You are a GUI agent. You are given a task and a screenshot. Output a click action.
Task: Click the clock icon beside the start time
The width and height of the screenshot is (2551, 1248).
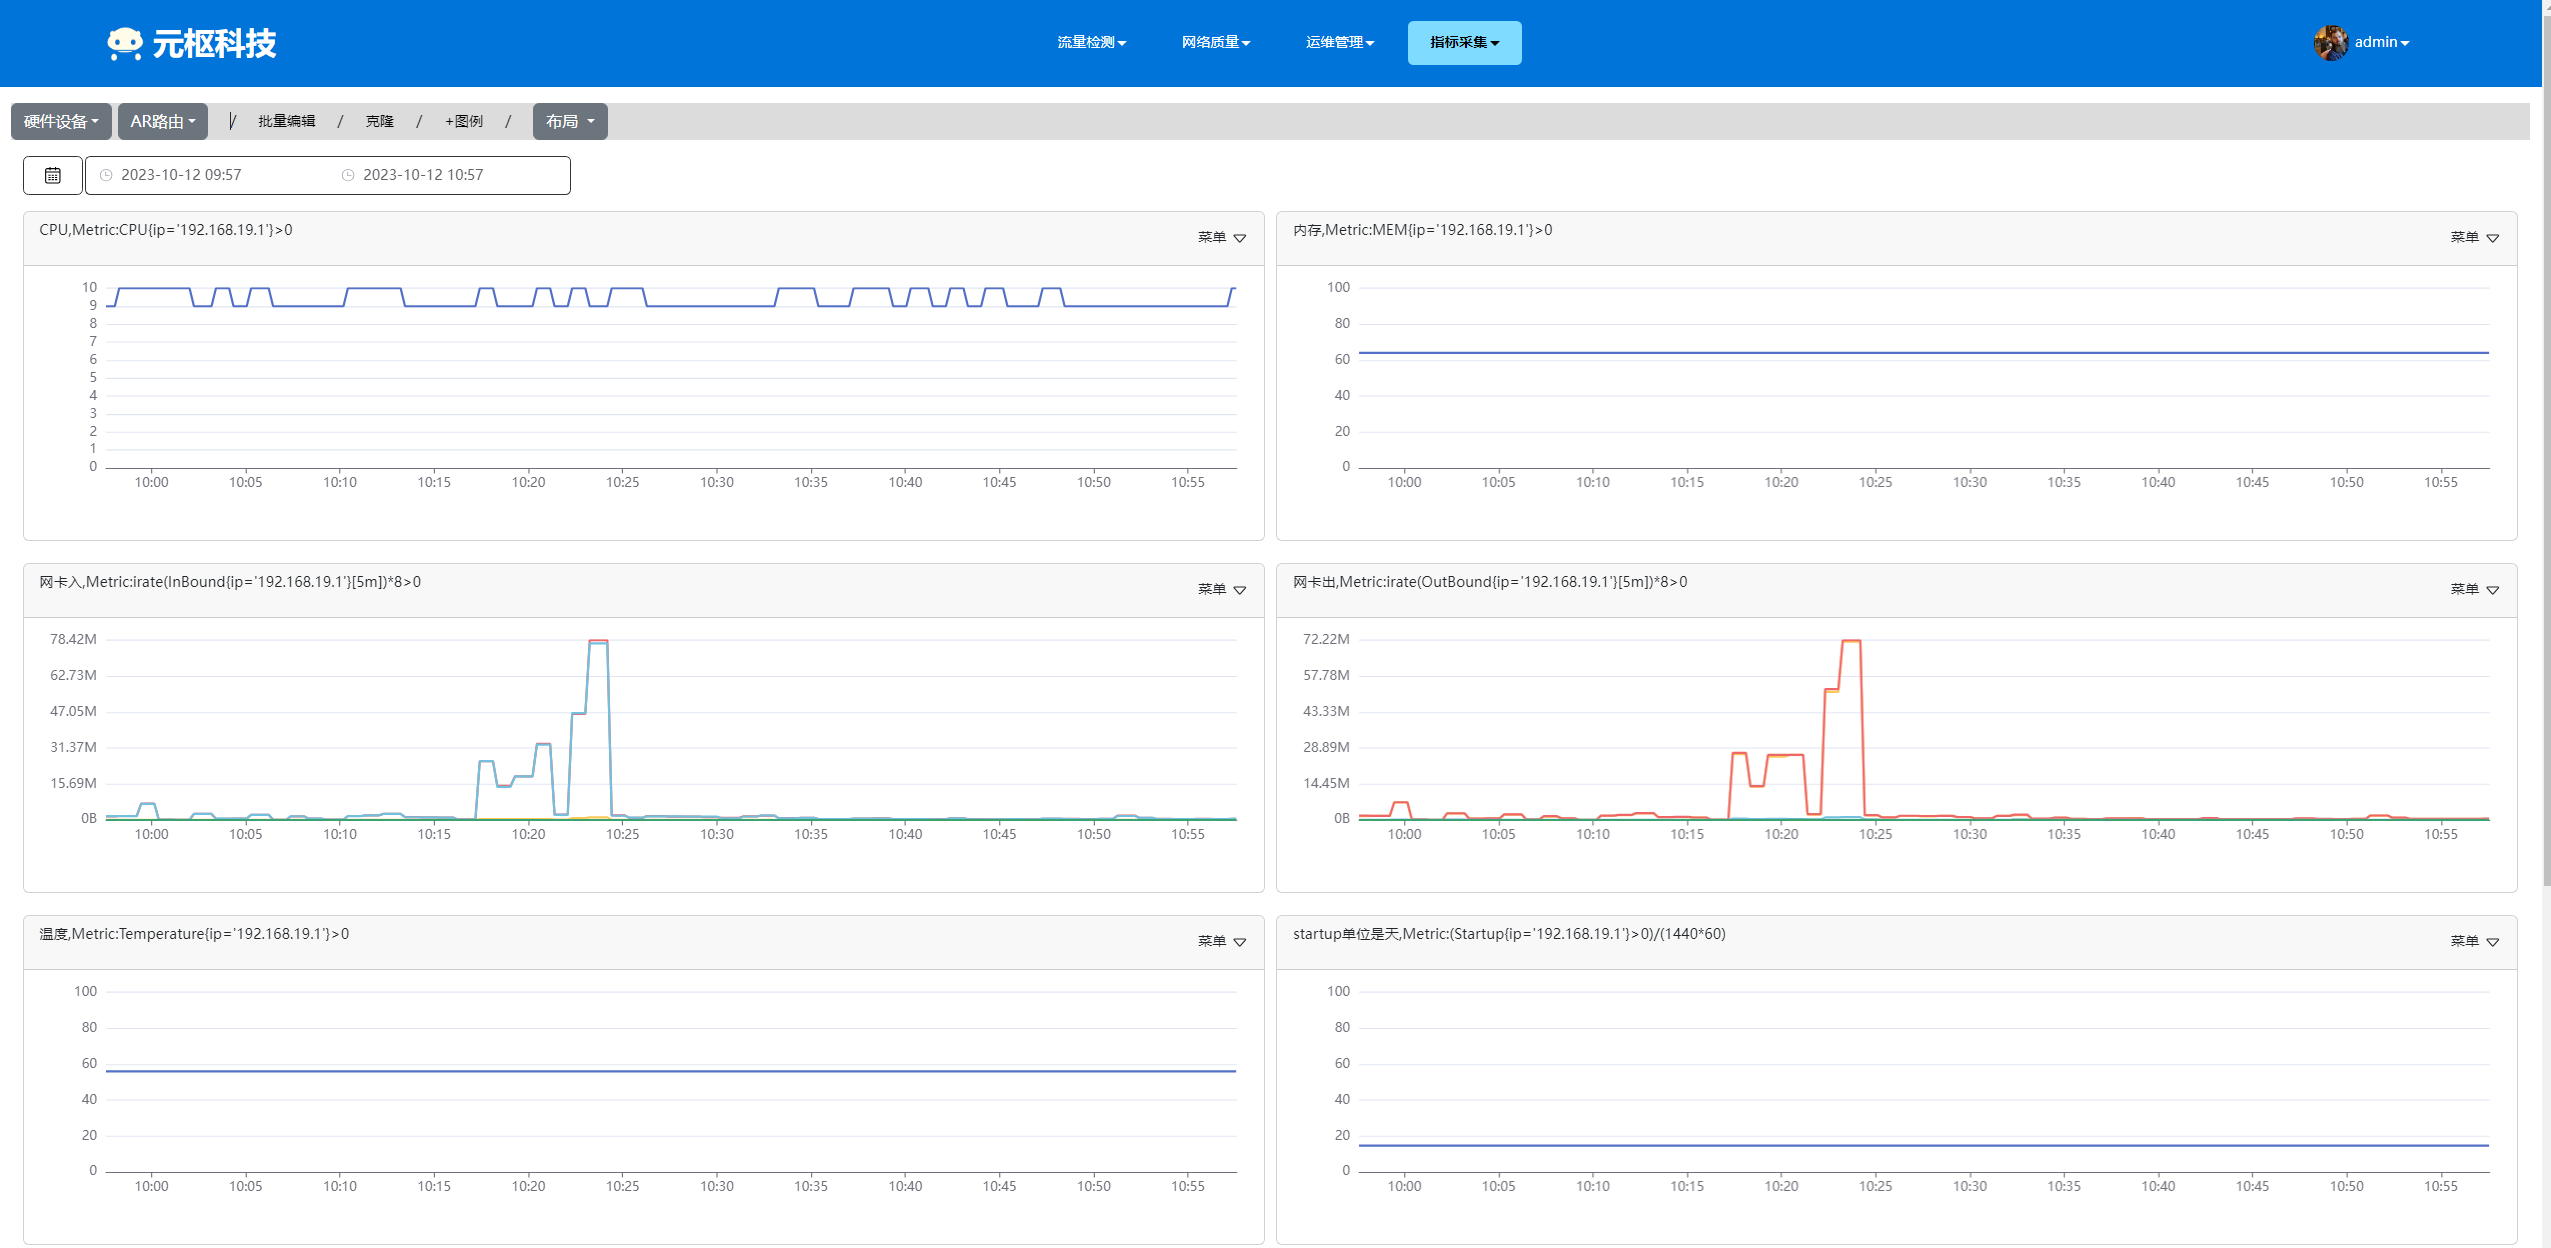(106, 175)
